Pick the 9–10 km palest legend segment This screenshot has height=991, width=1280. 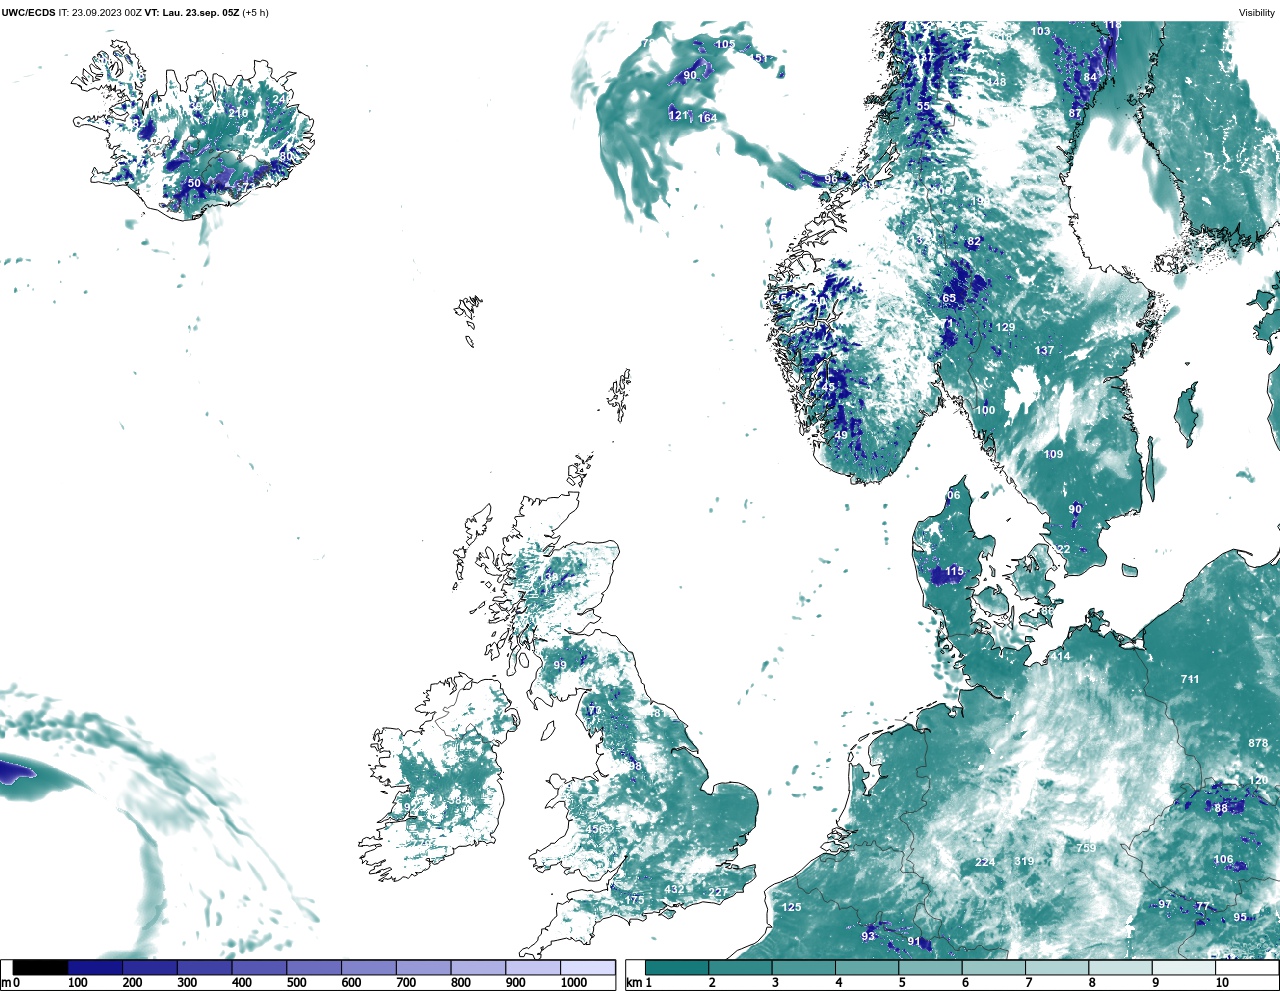pyautogui.click(x=1183, y=968)
